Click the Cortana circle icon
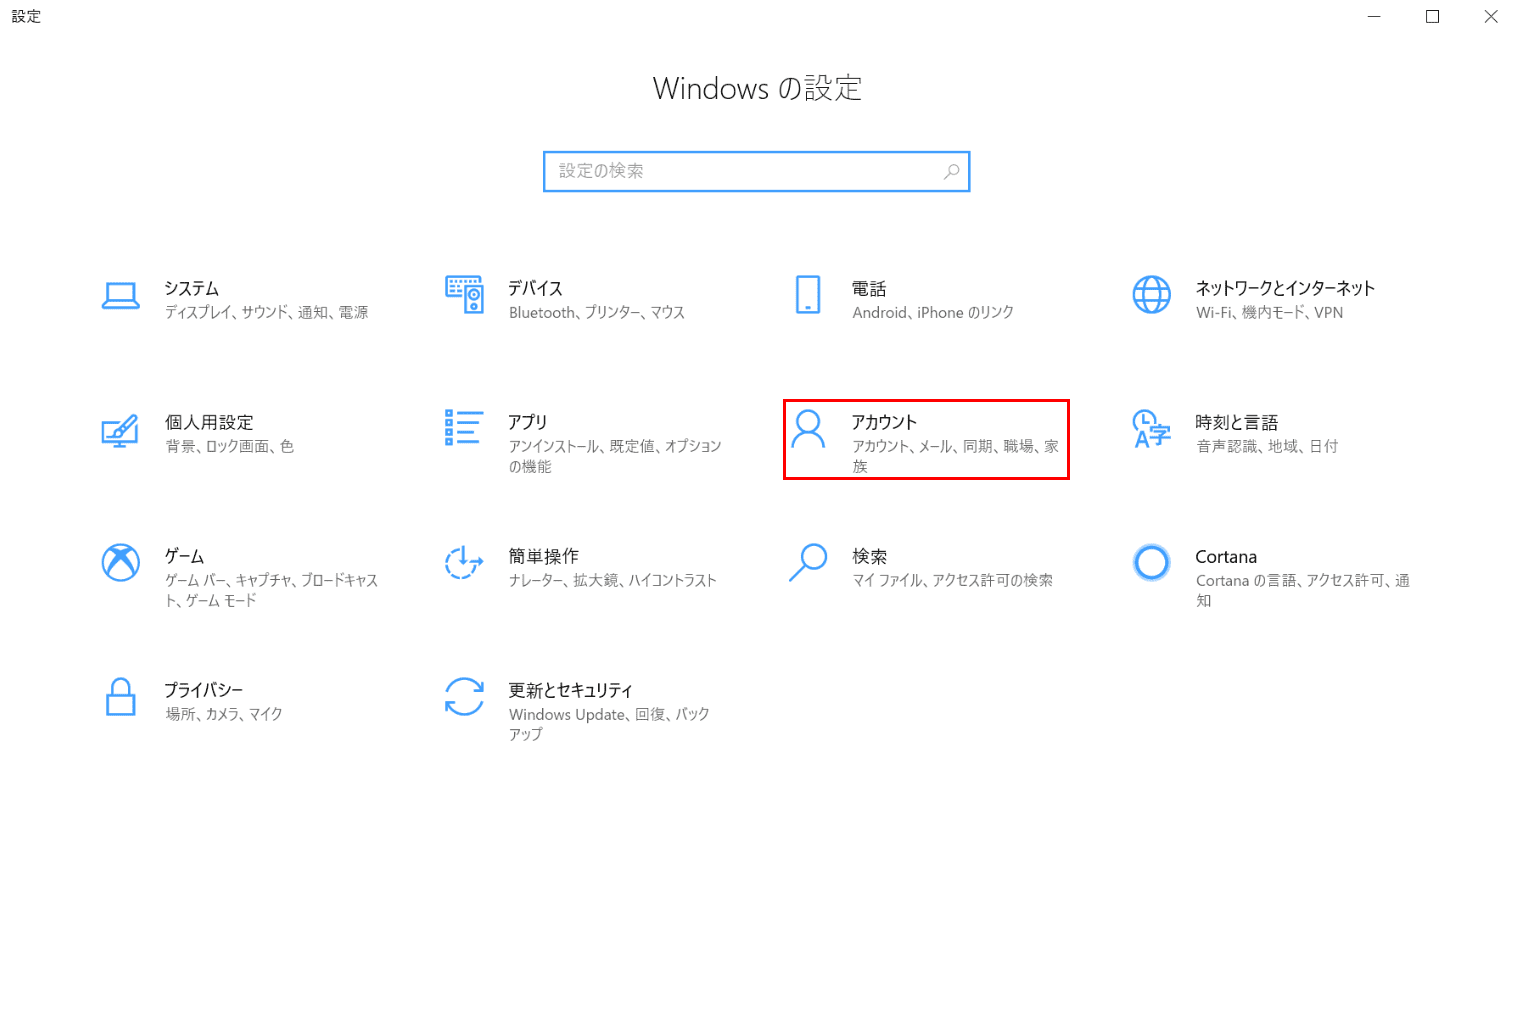Image resolution: width=1516 pixels, height=1025 pixels. 1151,562
